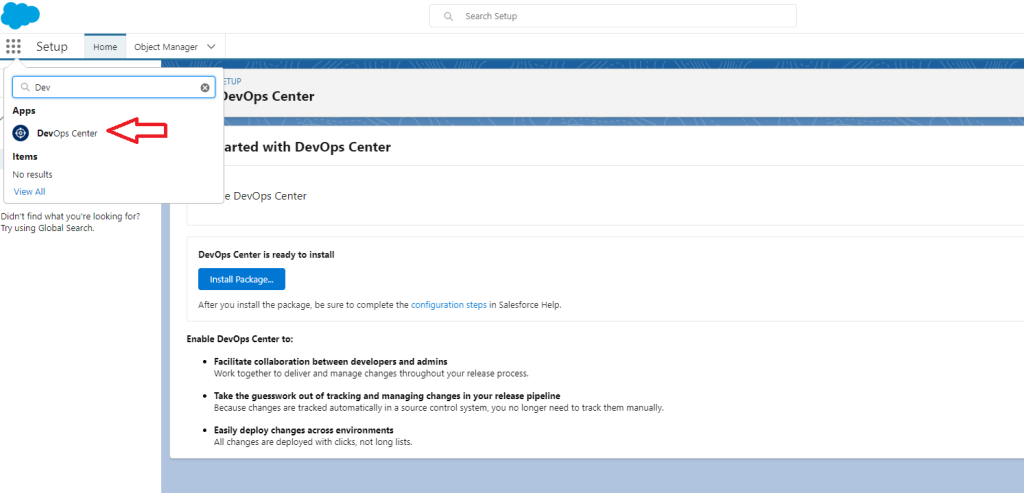Click the Items section heading
This screenshot has width=1024, height=493.
click(25, 157)
